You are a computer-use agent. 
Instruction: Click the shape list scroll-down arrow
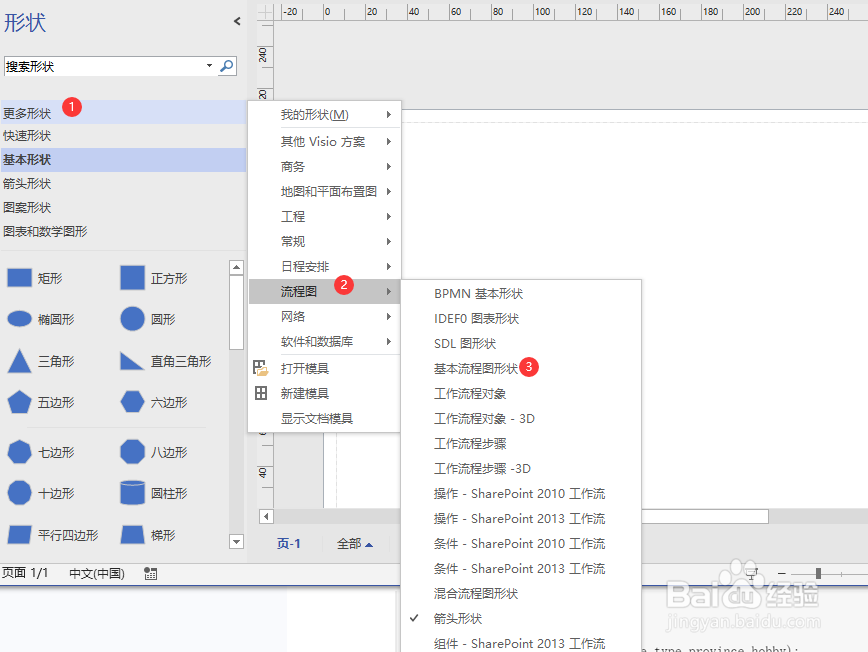236,542
